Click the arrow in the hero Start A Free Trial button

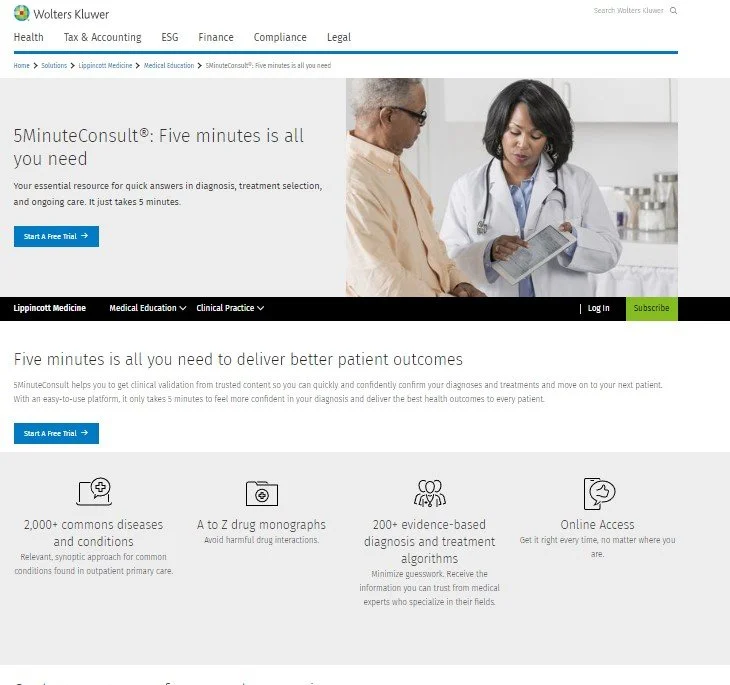pos(84,236)
